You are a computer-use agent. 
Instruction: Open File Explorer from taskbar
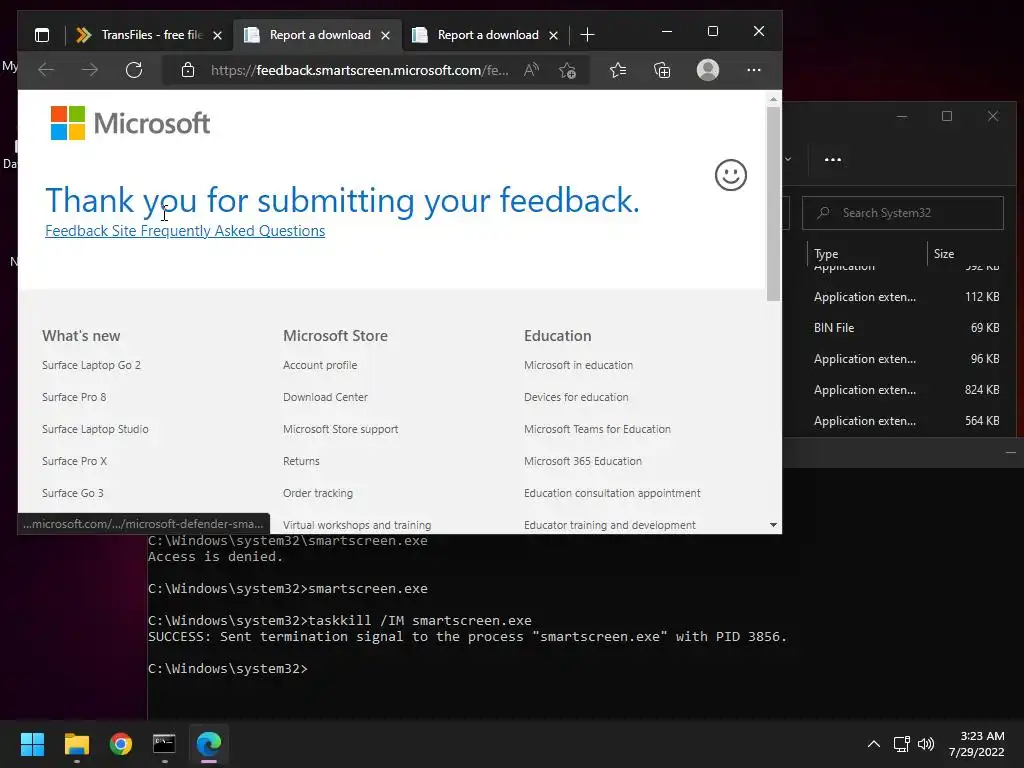click(x=76, y=744)
